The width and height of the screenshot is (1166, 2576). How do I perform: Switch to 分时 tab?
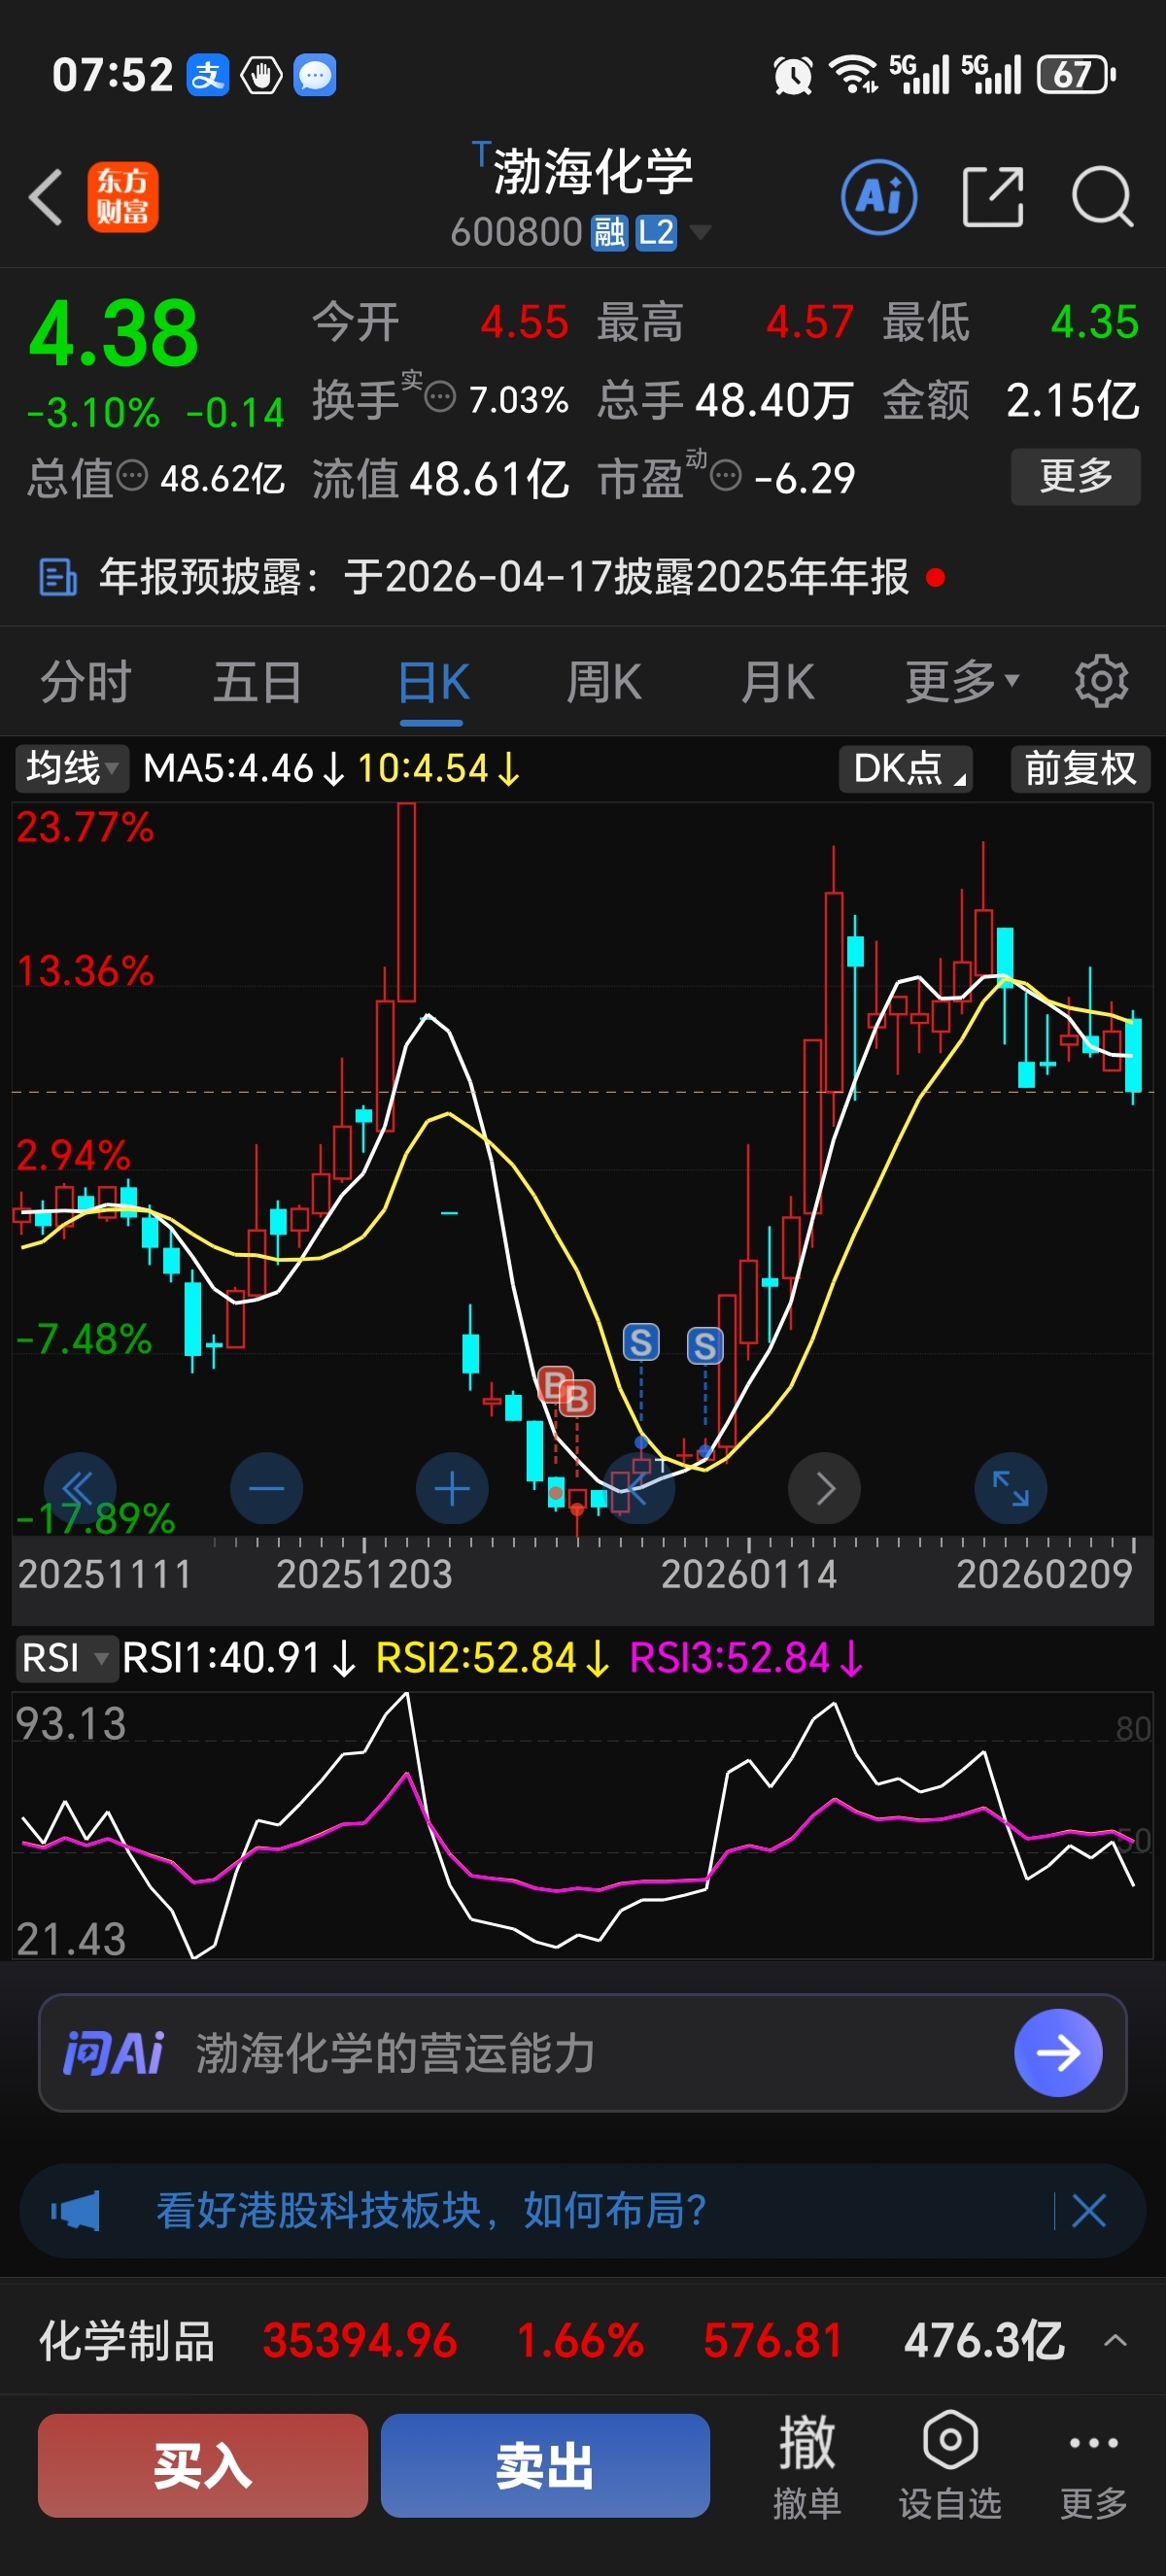(x=86, y=681)
